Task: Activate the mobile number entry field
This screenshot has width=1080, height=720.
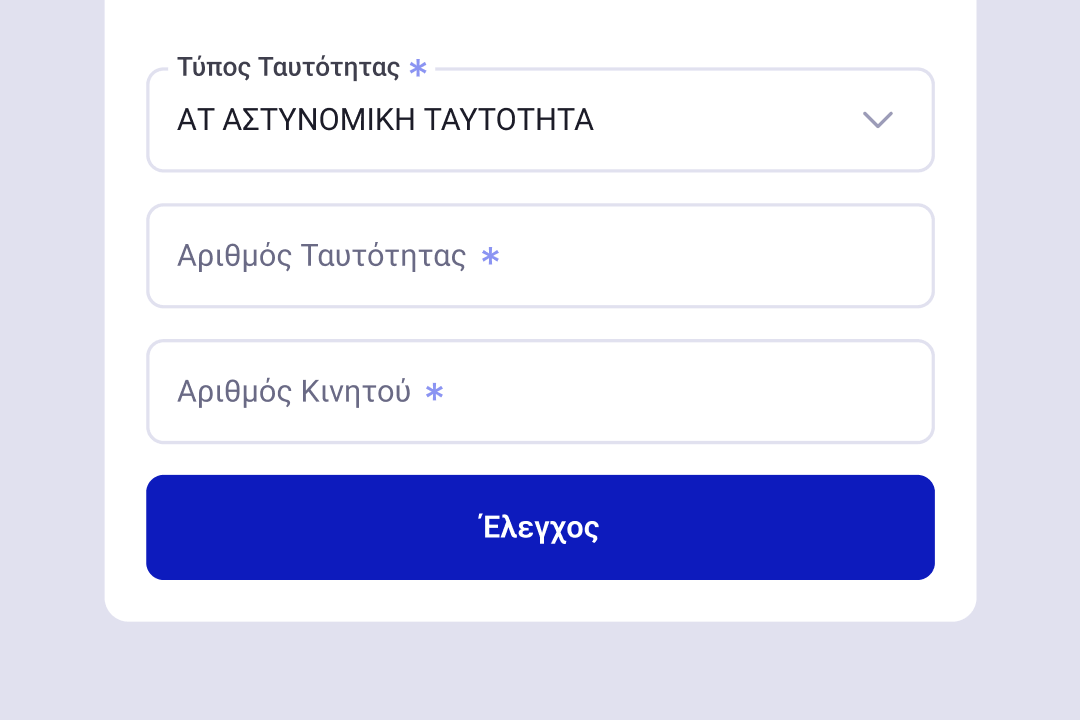Action: (540, 391)
